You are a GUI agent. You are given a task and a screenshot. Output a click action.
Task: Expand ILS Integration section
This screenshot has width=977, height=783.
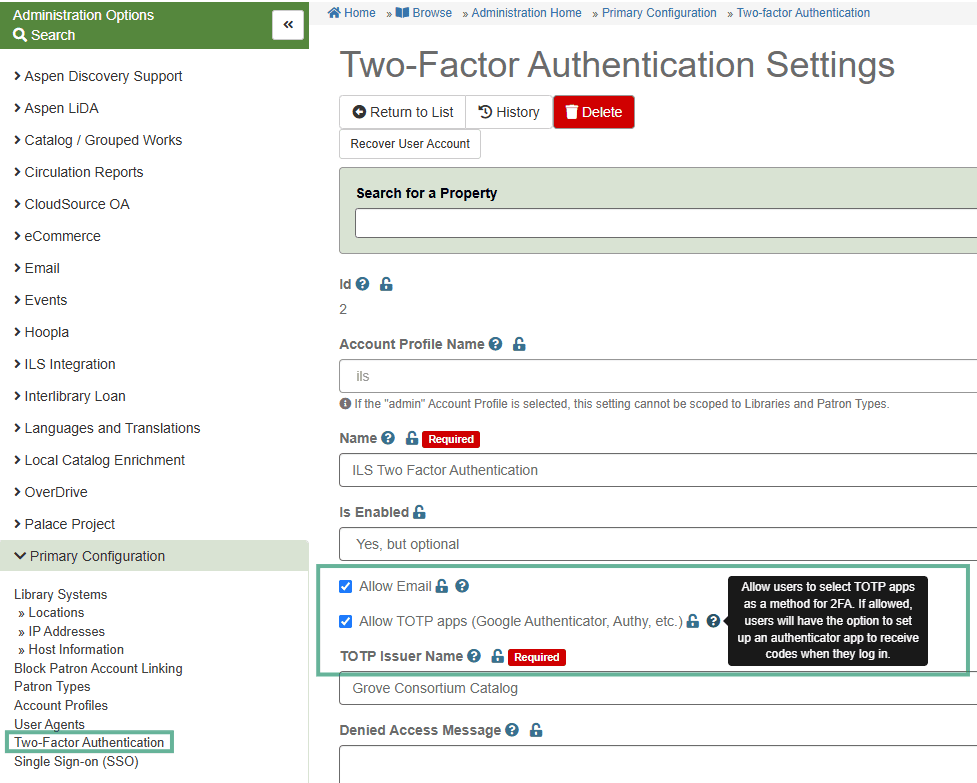point(65,364)
